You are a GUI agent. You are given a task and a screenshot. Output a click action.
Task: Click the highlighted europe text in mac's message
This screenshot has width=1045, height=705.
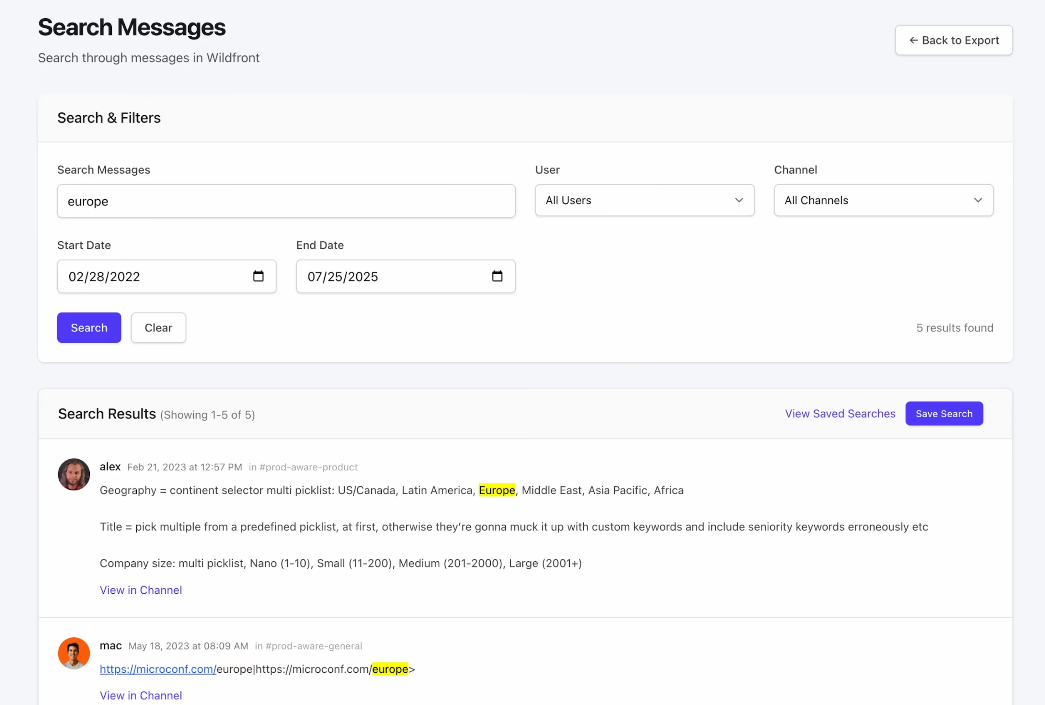[391, 668]
